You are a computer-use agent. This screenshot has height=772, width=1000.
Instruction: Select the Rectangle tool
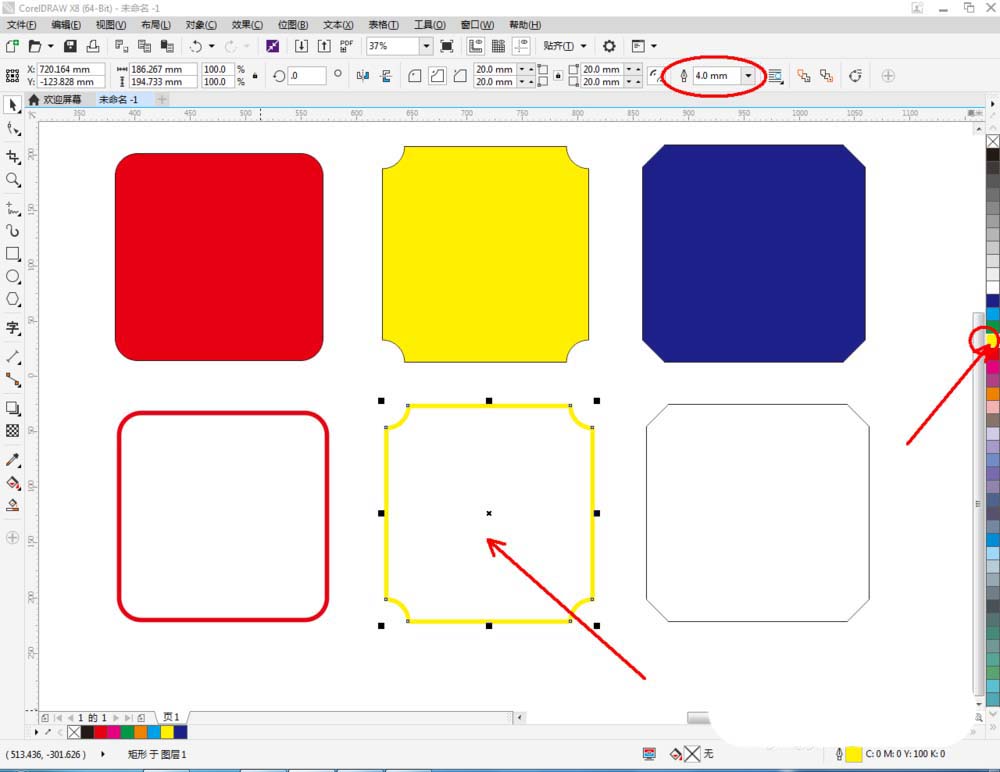tap(12, 253)
